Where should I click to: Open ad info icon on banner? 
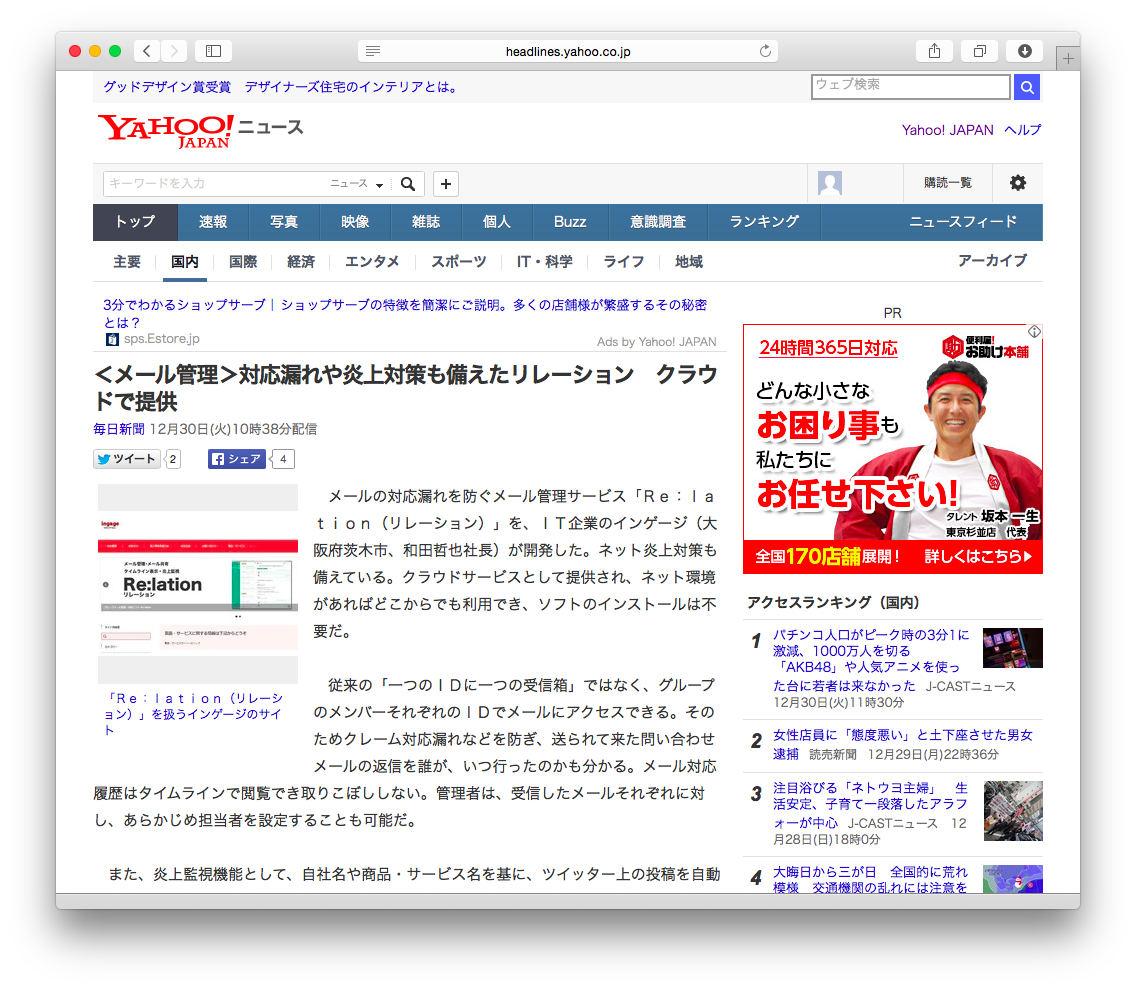(x=1034, y=331)
